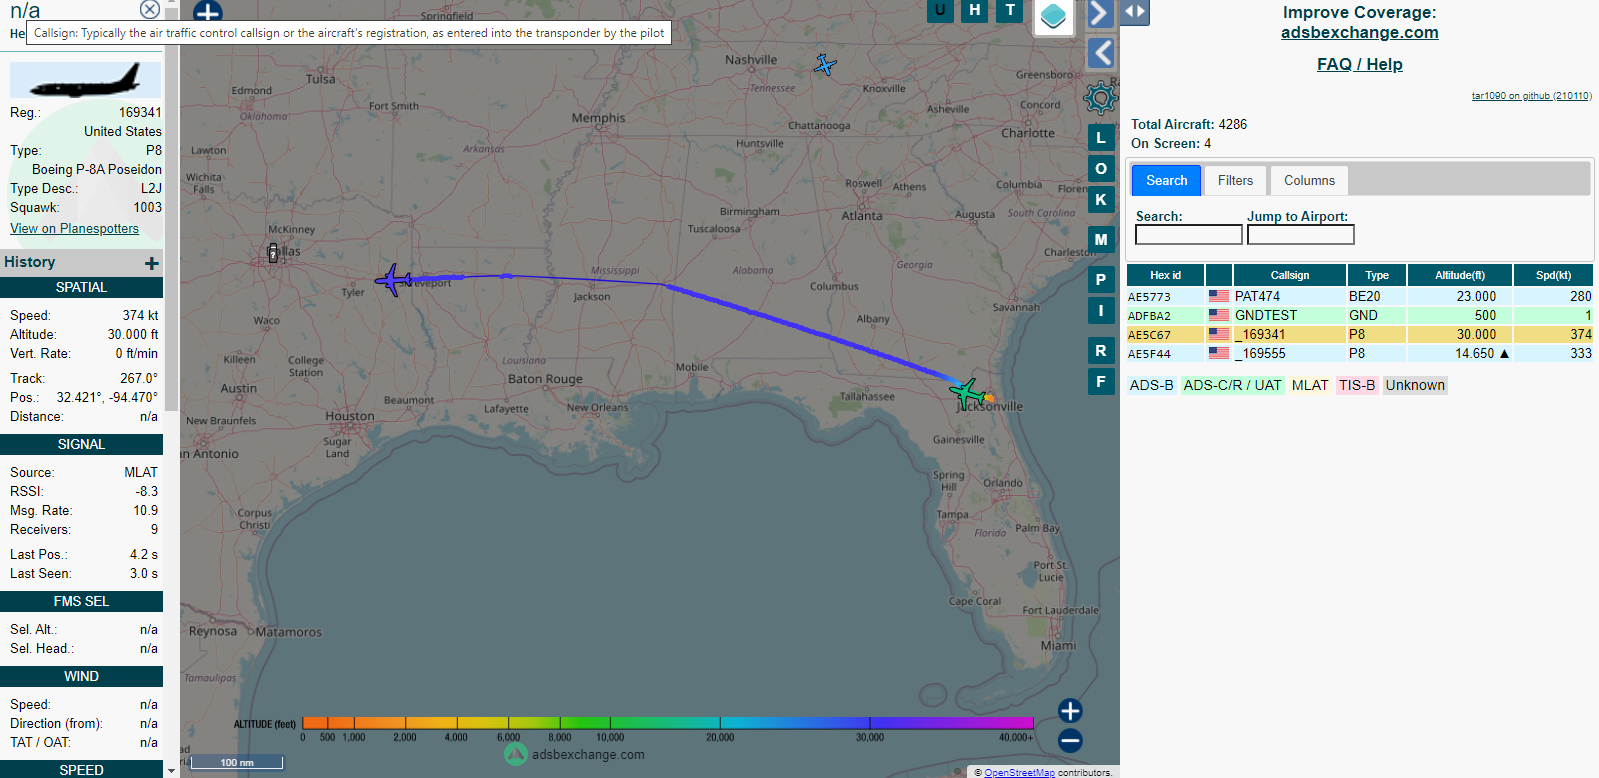Click the aircraft silhouette thumbnail
Screen dimensions: 1599x778
(x=85, y=80)
